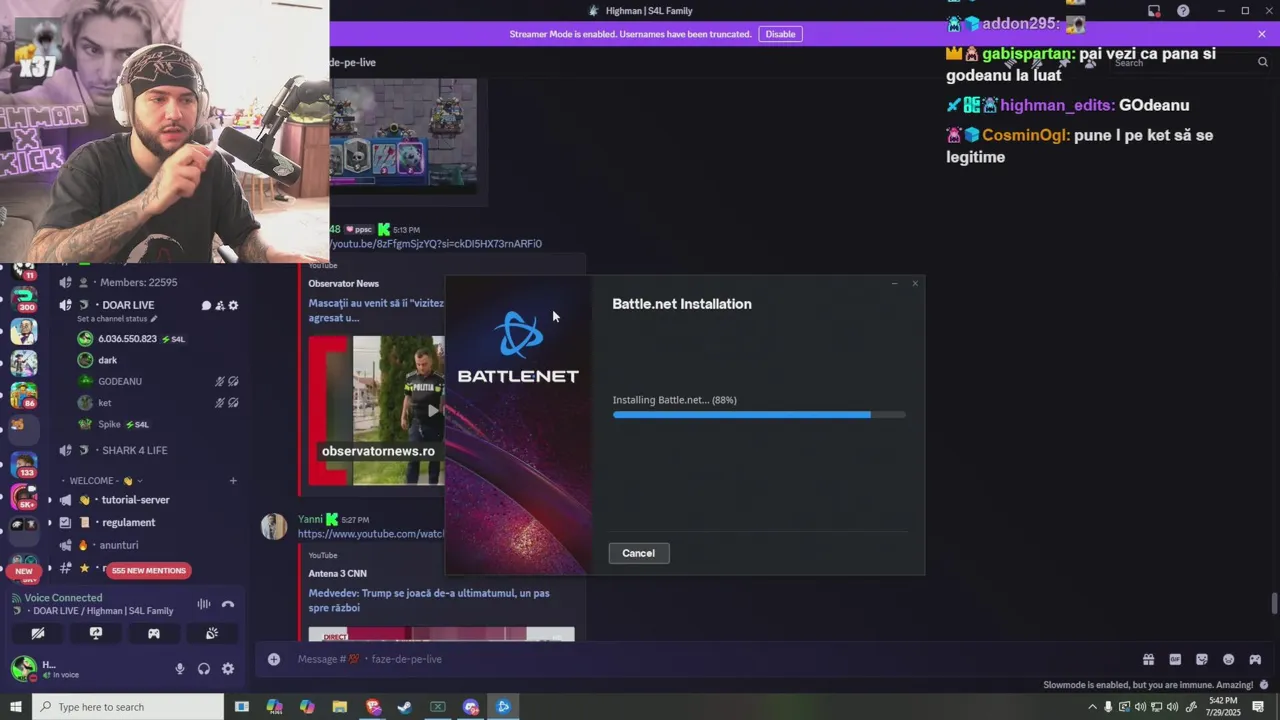Screen dimensions: 1280x720
Task: Deafen with the headphones icon
Action: (x=204, y=669)
